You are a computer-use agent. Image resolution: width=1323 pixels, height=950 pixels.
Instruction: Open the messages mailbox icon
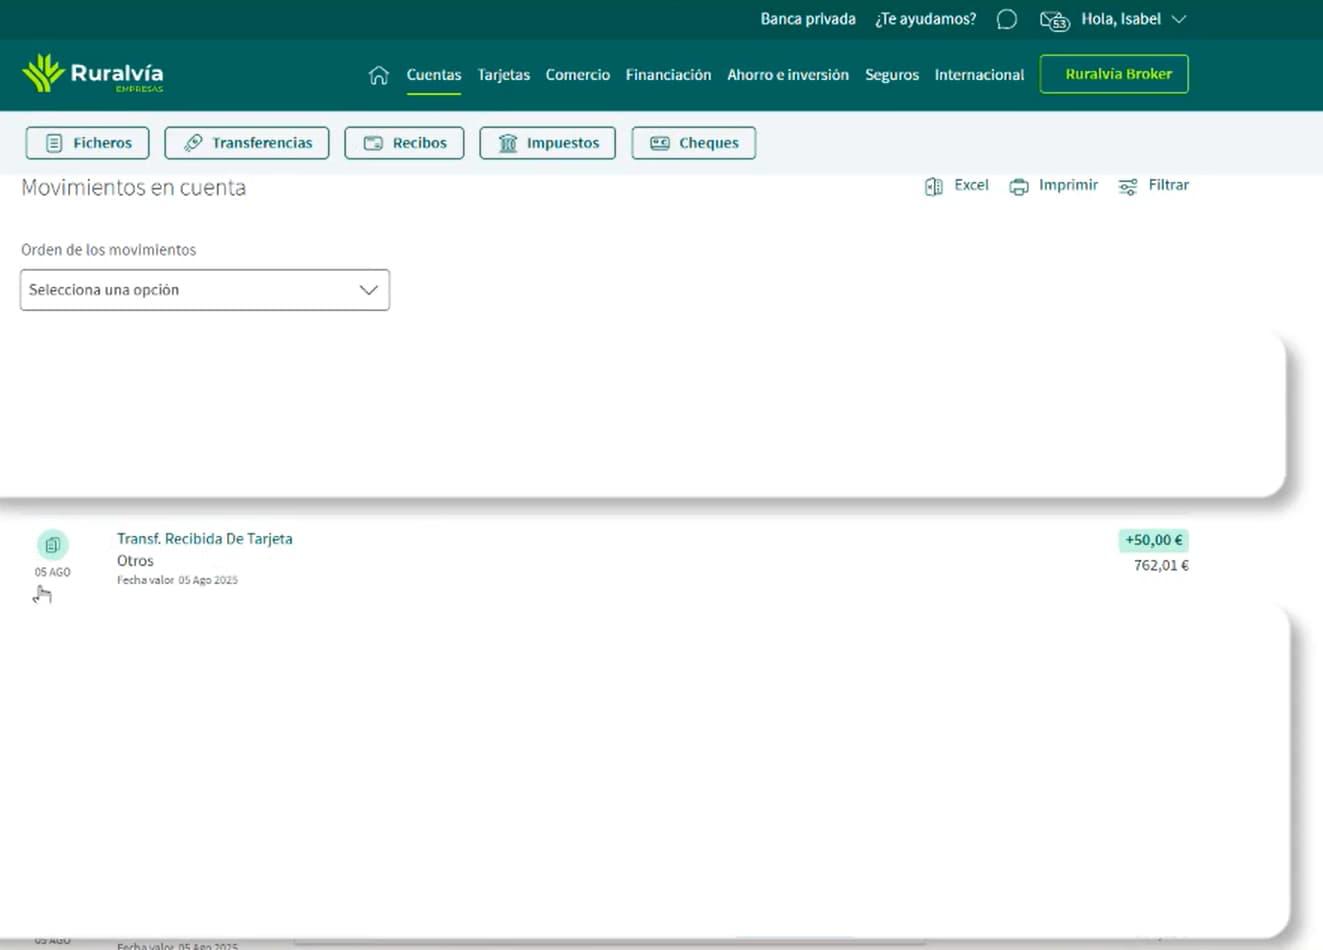1054,20
